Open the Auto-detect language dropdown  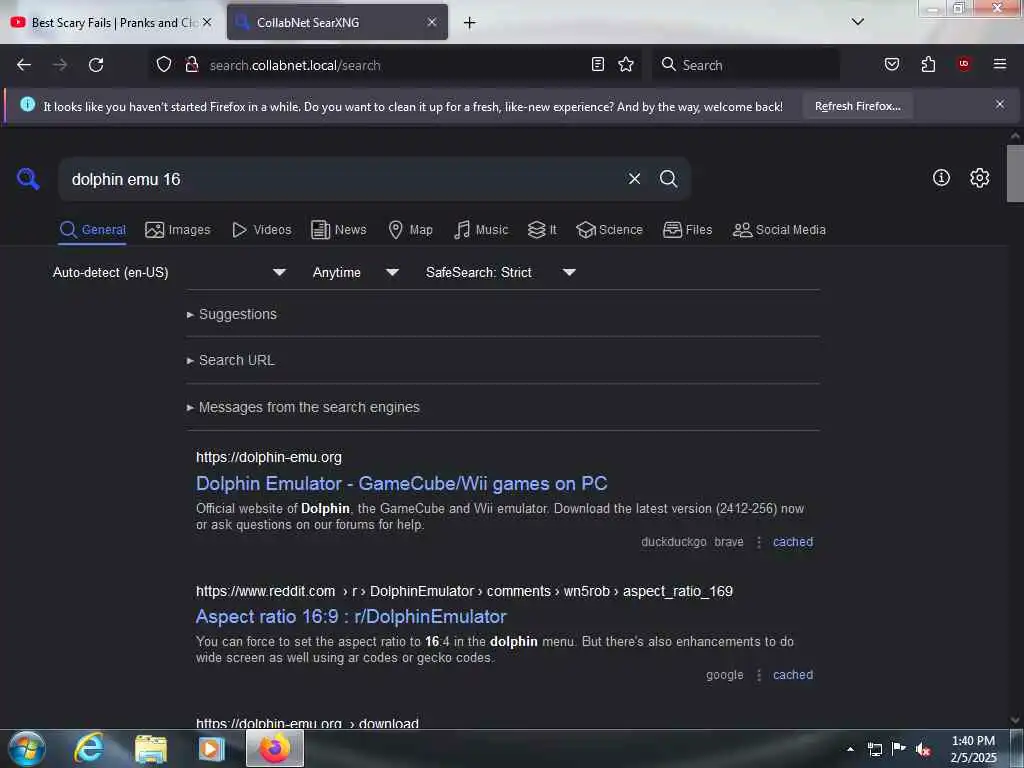[x=169, y=272]
